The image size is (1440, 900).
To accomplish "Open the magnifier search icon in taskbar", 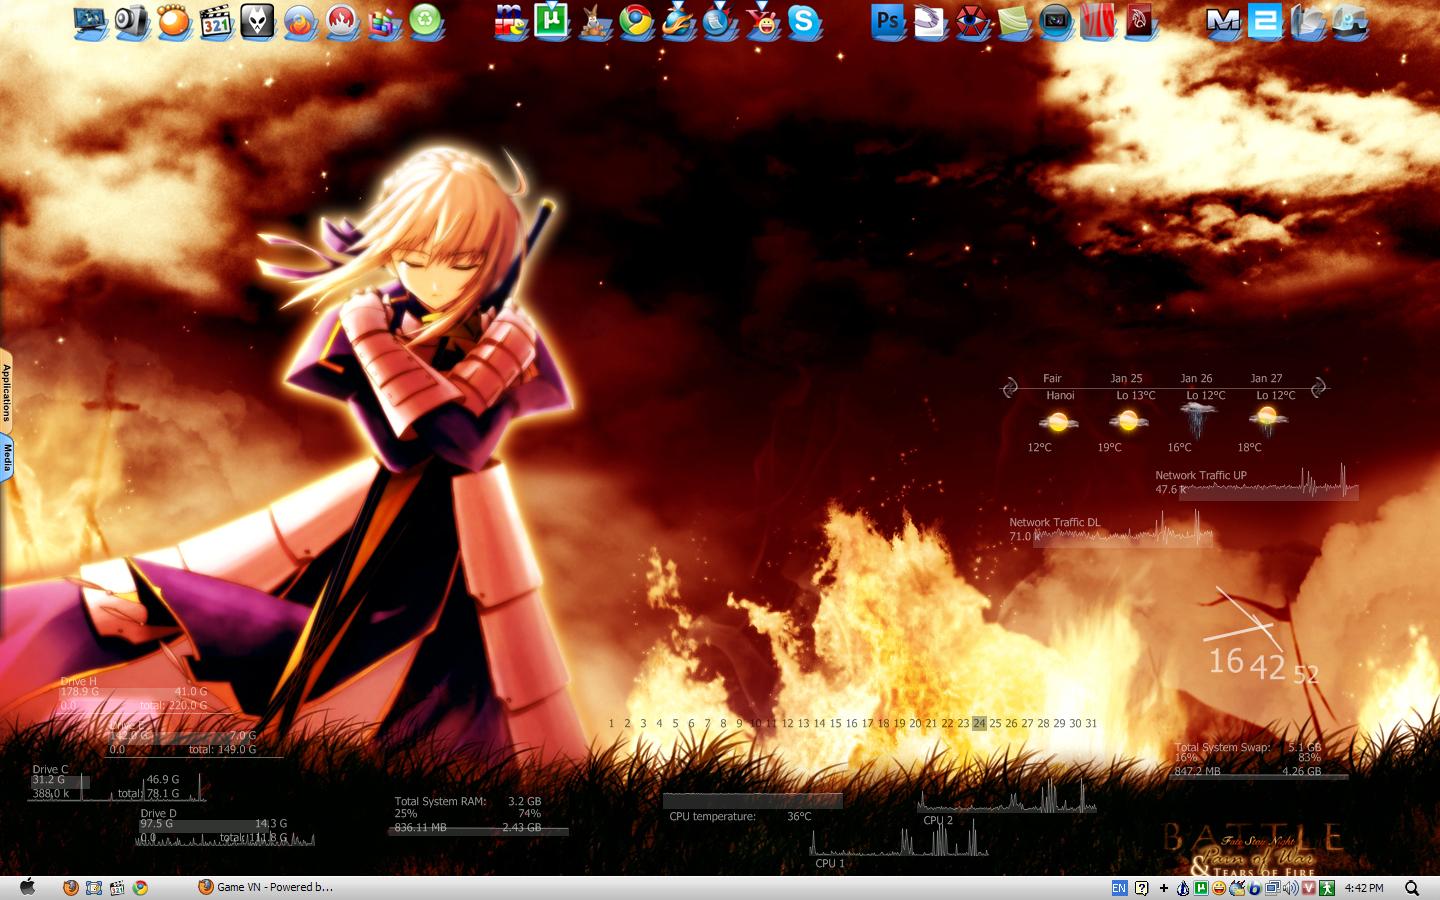I will coord(1412,888).
